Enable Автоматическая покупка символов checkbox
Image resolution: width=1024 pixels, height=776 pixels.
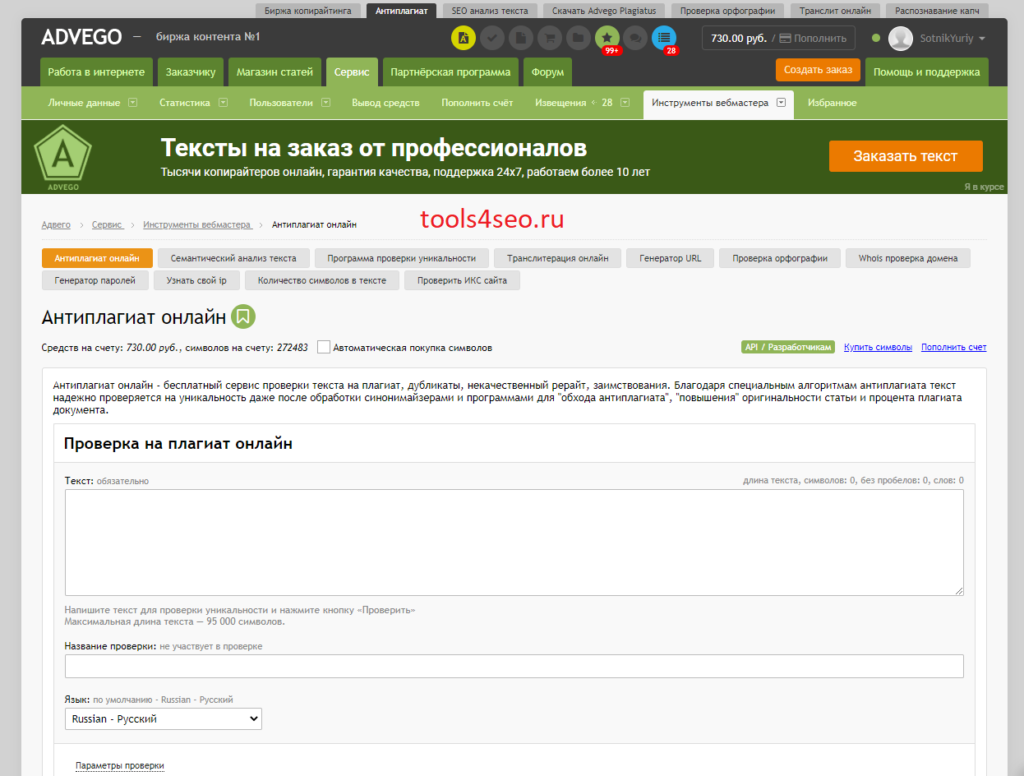(x=323, y=347)
